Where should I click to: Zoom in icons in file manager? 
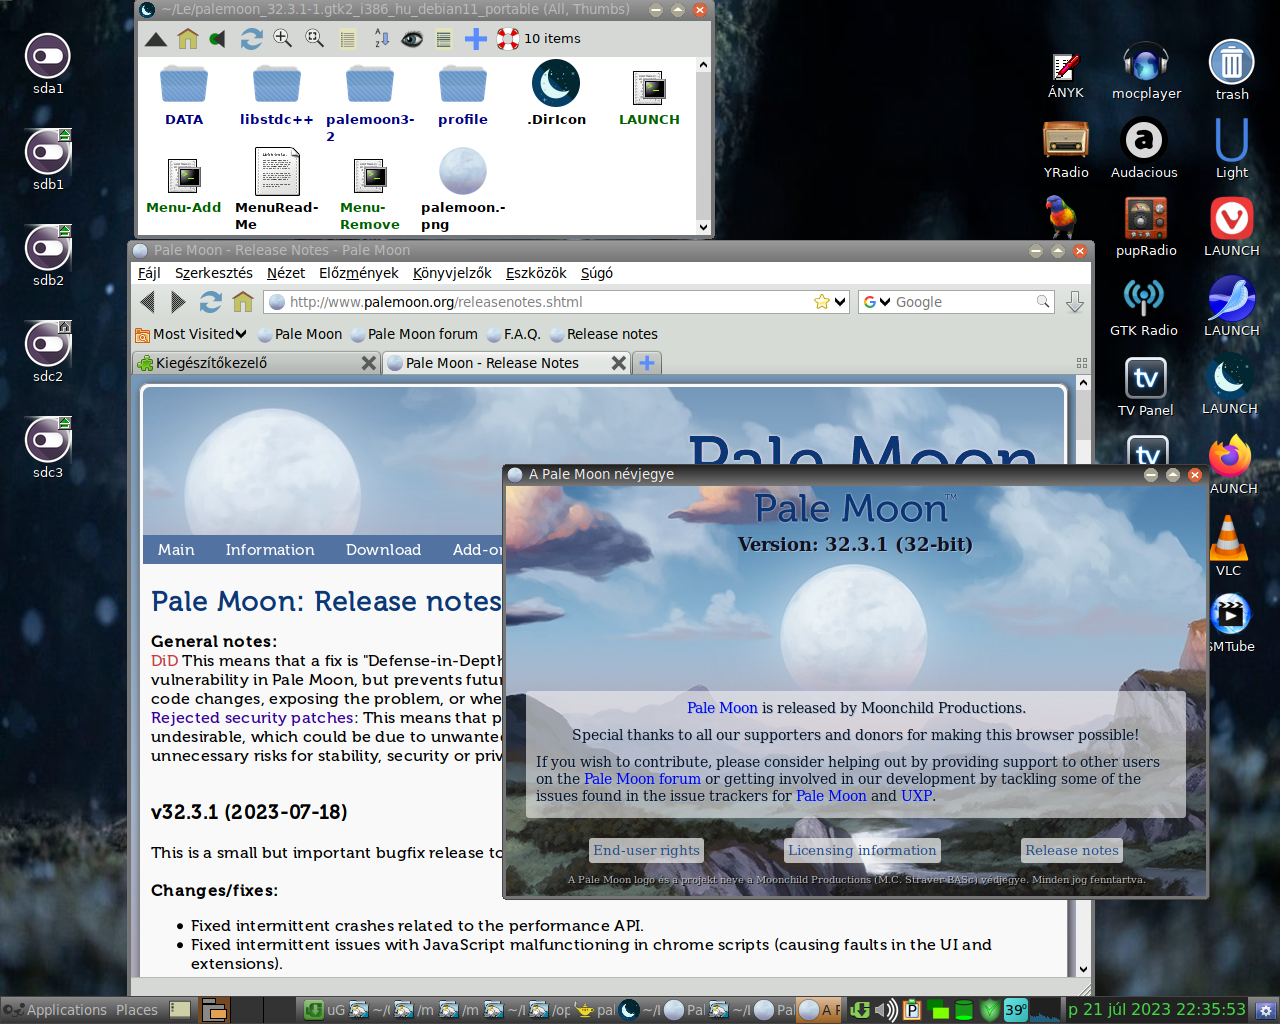pyautogui.click(x=283, y=39)
